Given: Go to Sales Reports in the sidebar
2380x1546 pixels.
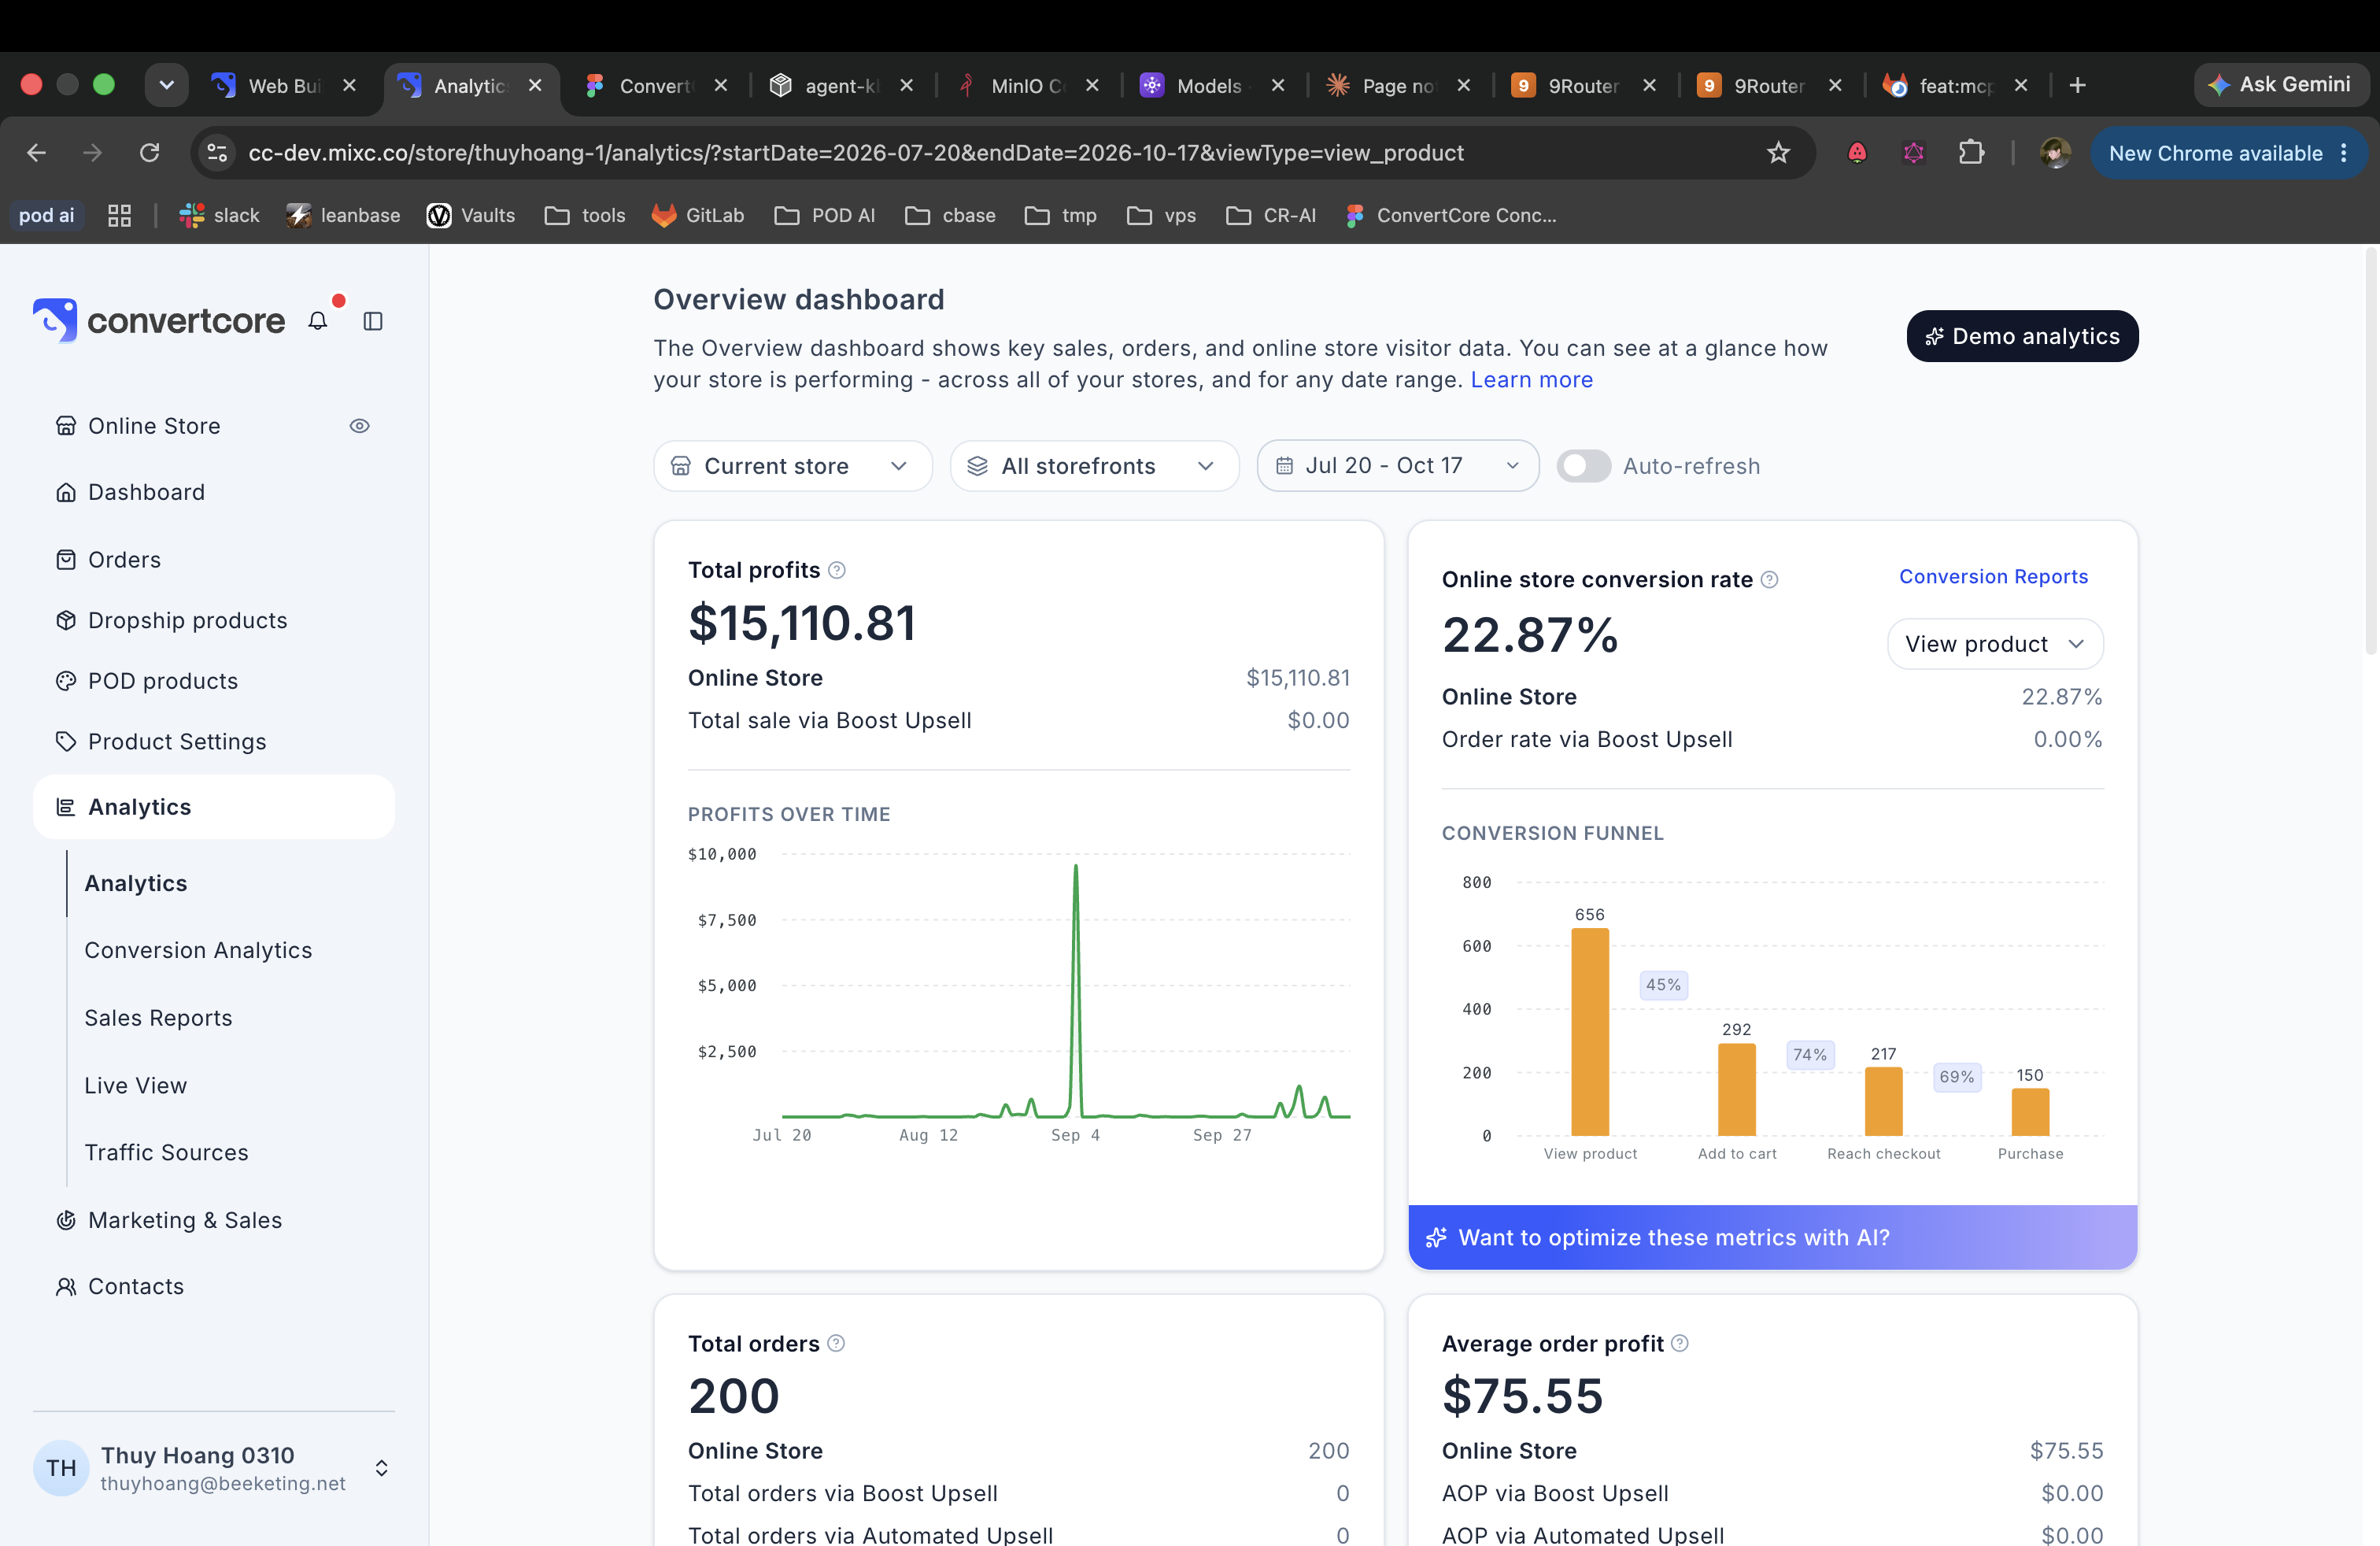Looking at the screenshot, I should point(158,1018).
